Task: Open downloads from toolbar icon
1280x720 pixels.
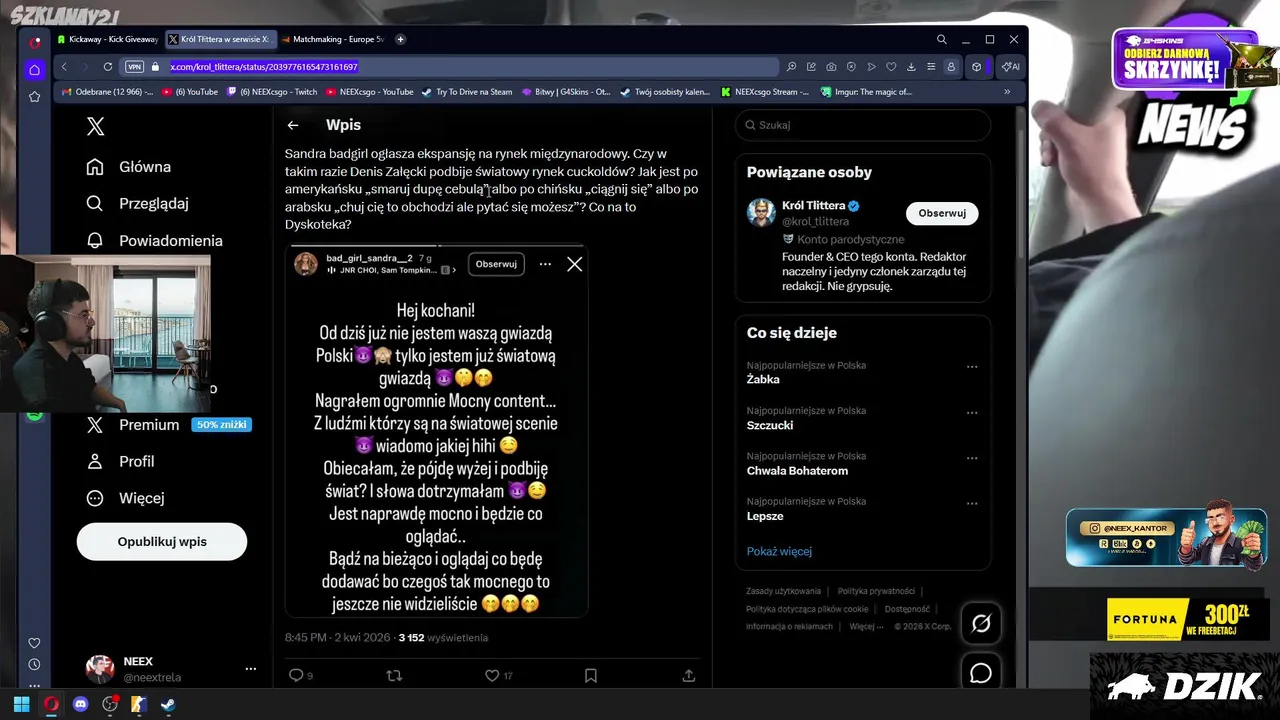Action: [911, 67]
